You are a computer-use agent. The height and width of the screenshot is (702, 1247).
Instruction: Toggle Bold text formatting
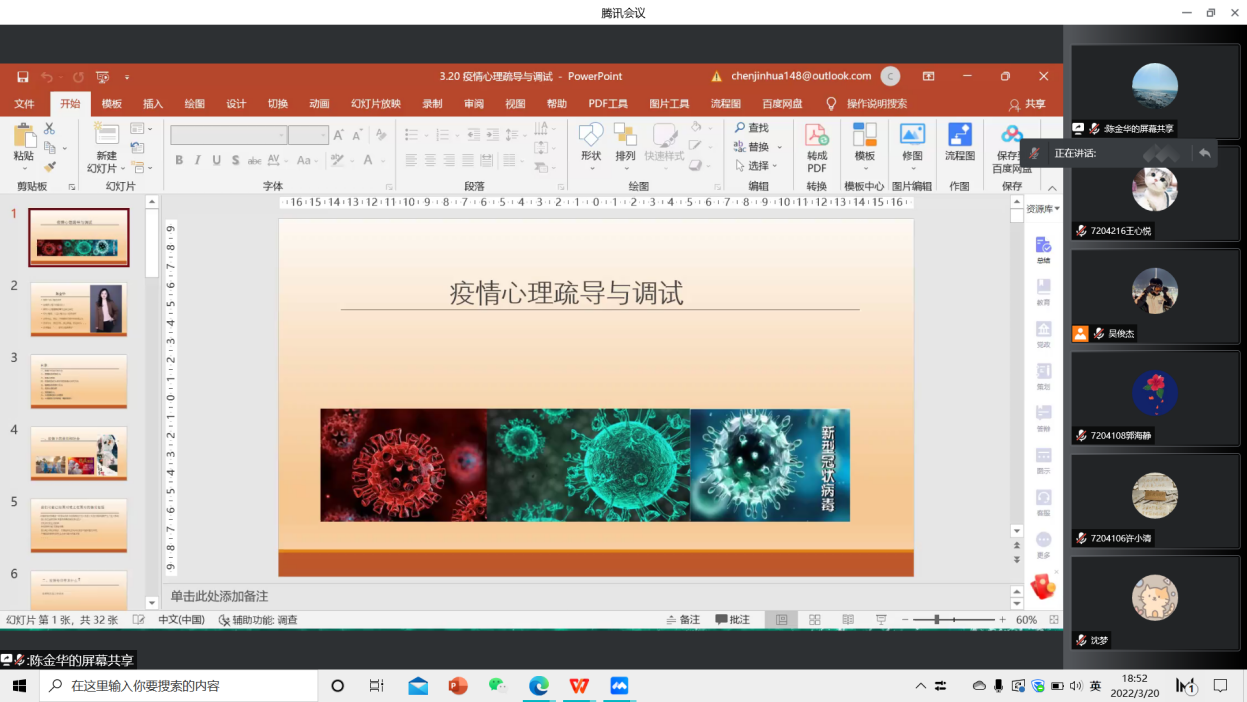pyautogui.click(x=179, y=160)
